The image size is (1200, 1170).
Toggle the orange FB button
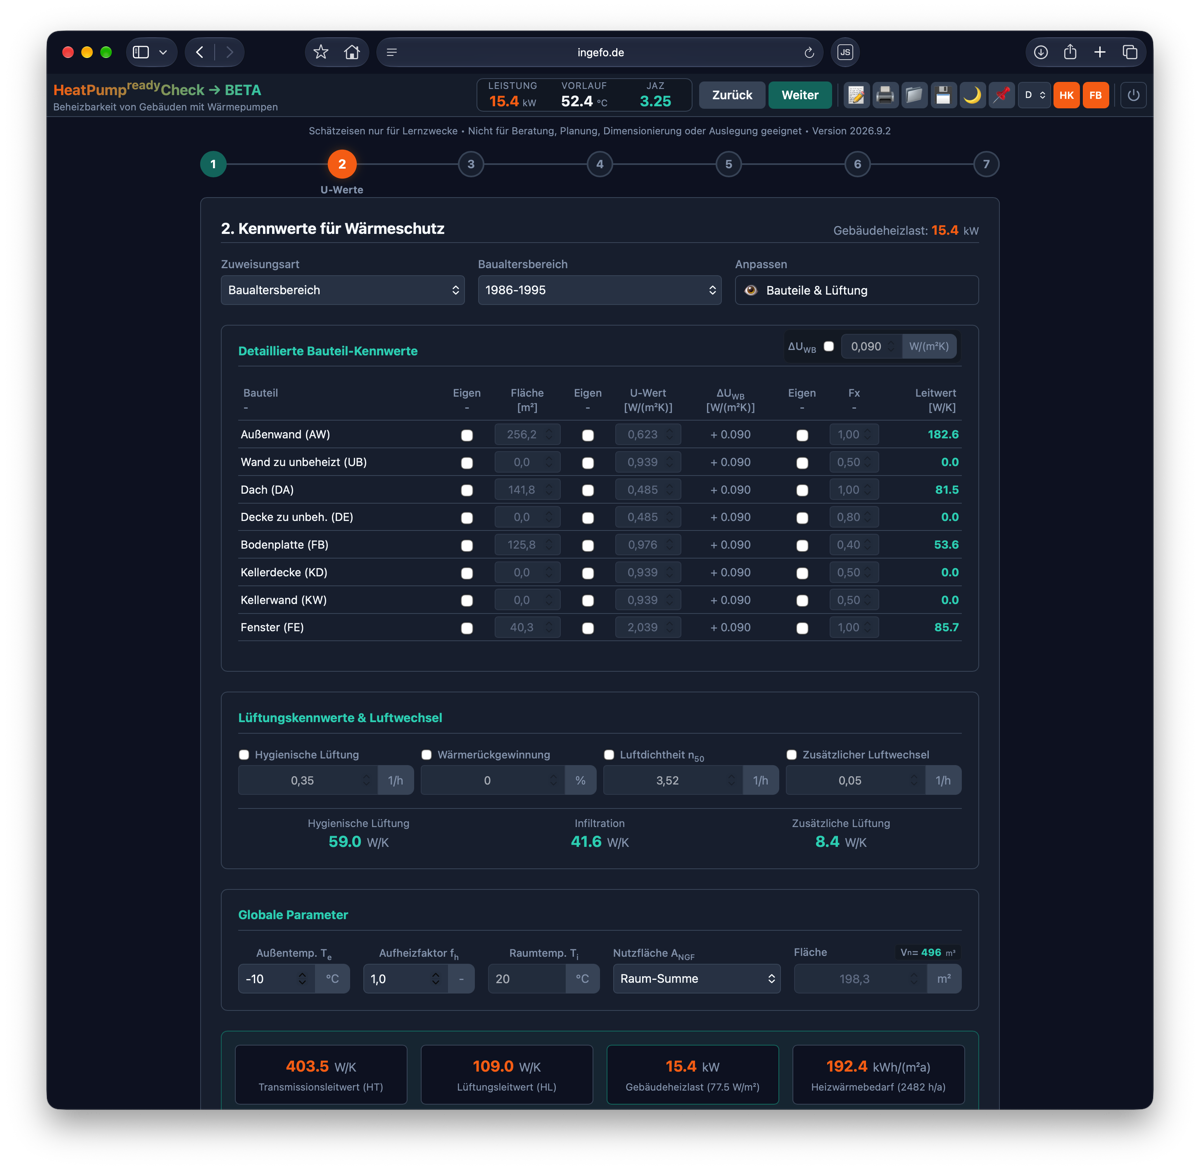(x=1096, y=95)
